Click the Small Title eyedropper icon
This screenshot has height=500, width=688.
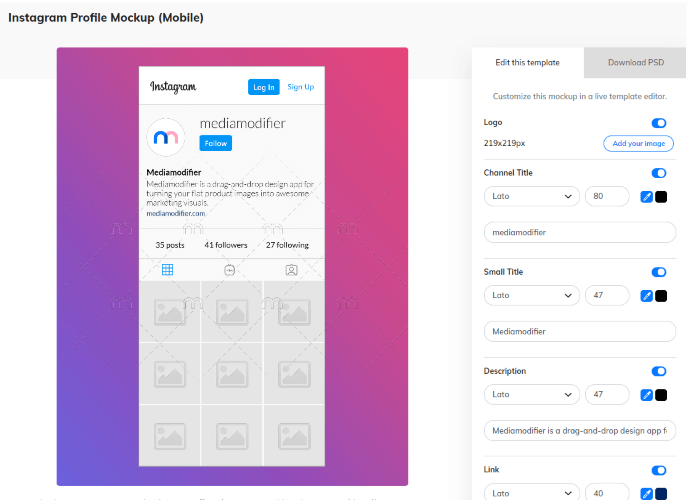646,296
